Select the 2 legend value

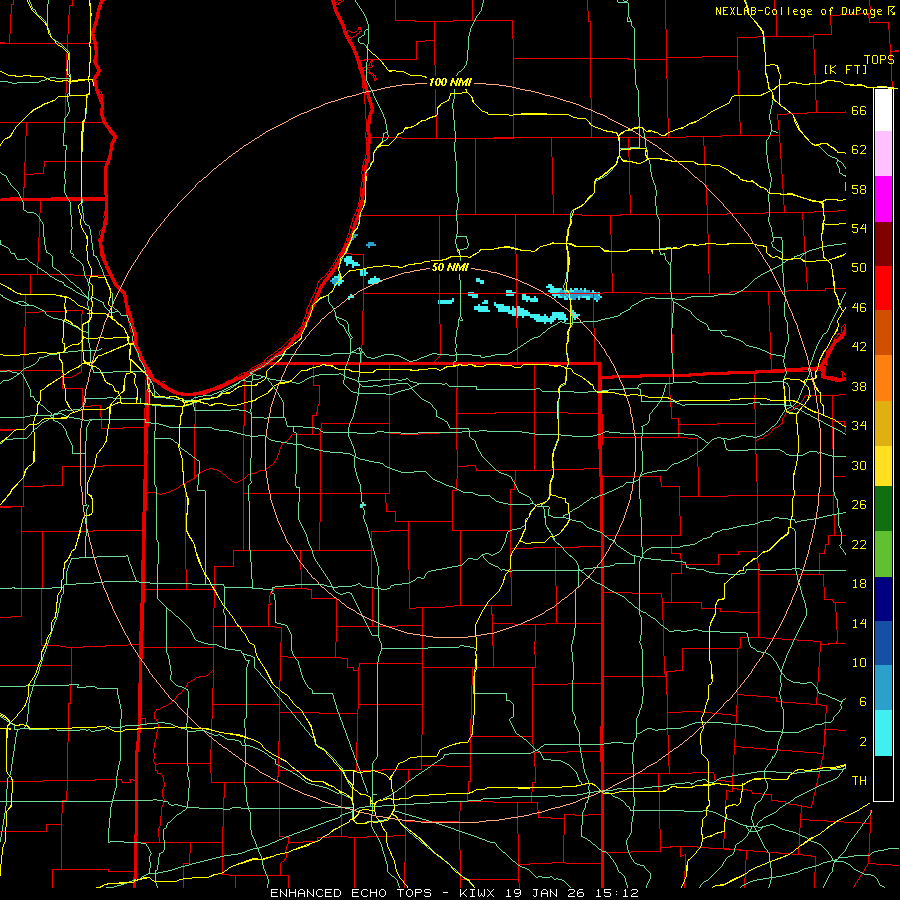[862, 742]
